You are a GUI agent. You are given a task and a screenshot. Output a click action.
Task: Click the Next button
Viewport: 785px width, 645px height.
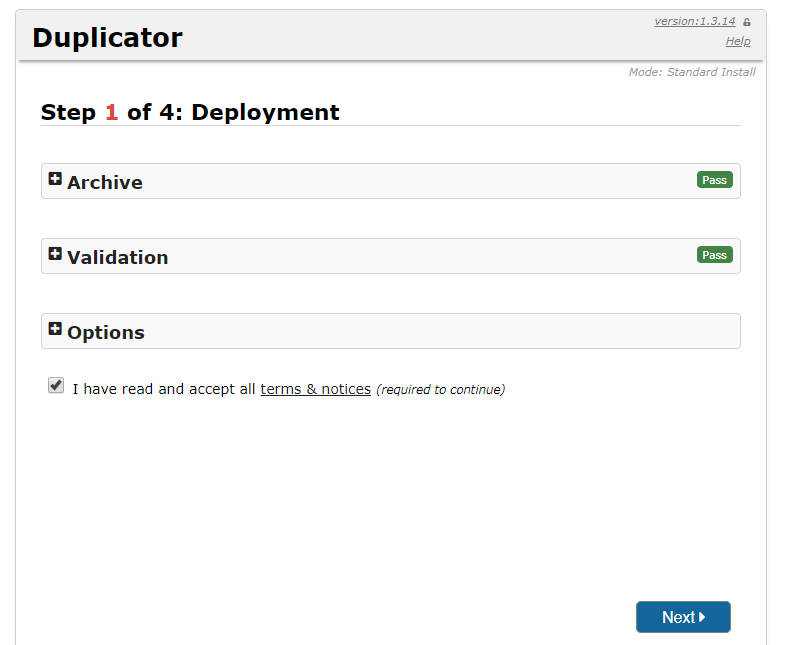tap(683, 617)
